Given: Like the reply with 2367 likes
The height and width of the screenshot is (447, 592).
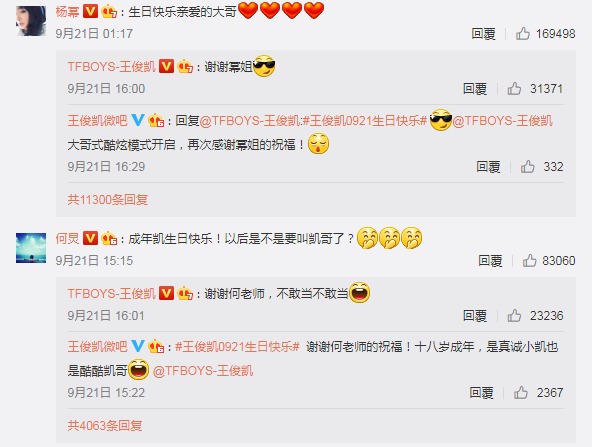Looking at the screenshot, I should [521, 393].
